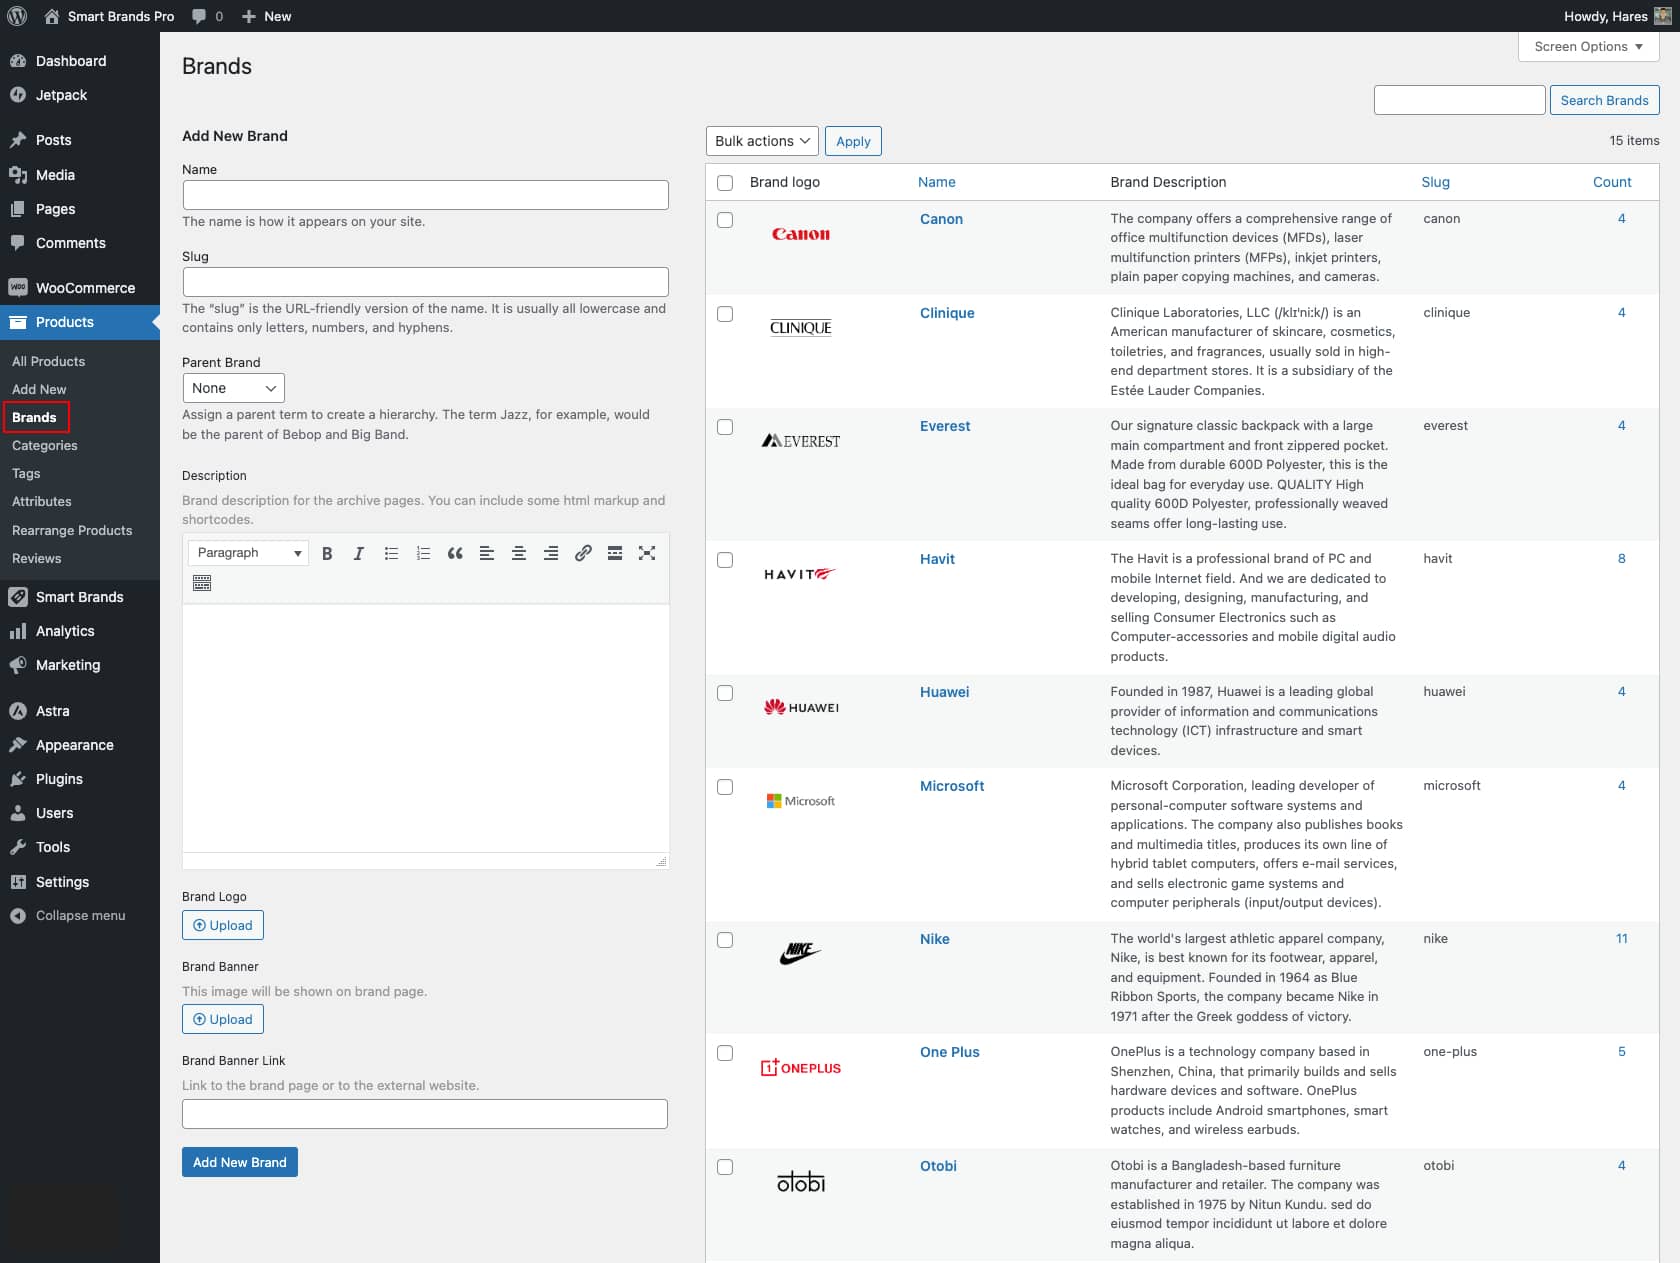This screenshot has height=1263, width=1680.
Task: Align text center in editor
Action: [519, 553]
